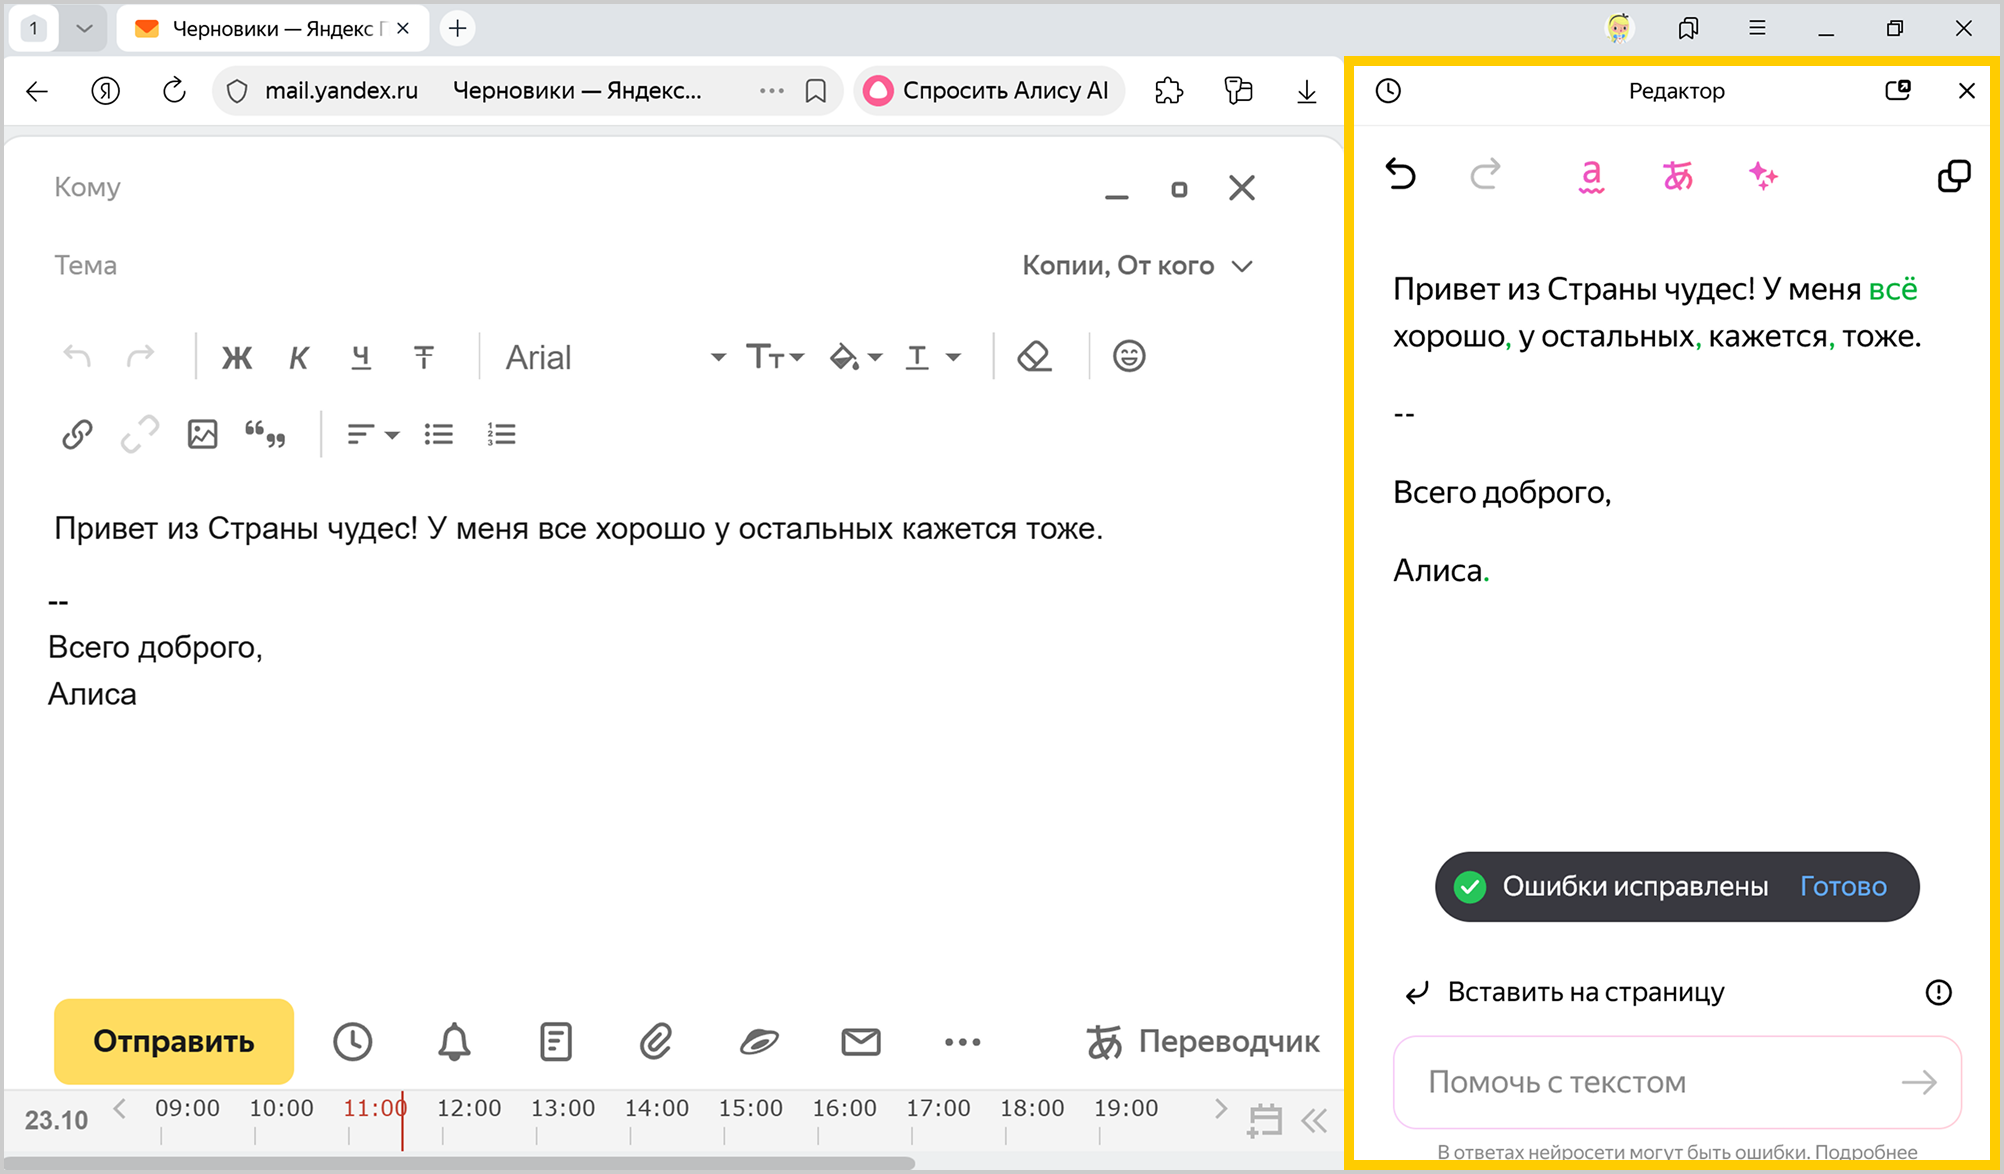
Task: Insert a link into the email
Action: (x=77, y=434)
